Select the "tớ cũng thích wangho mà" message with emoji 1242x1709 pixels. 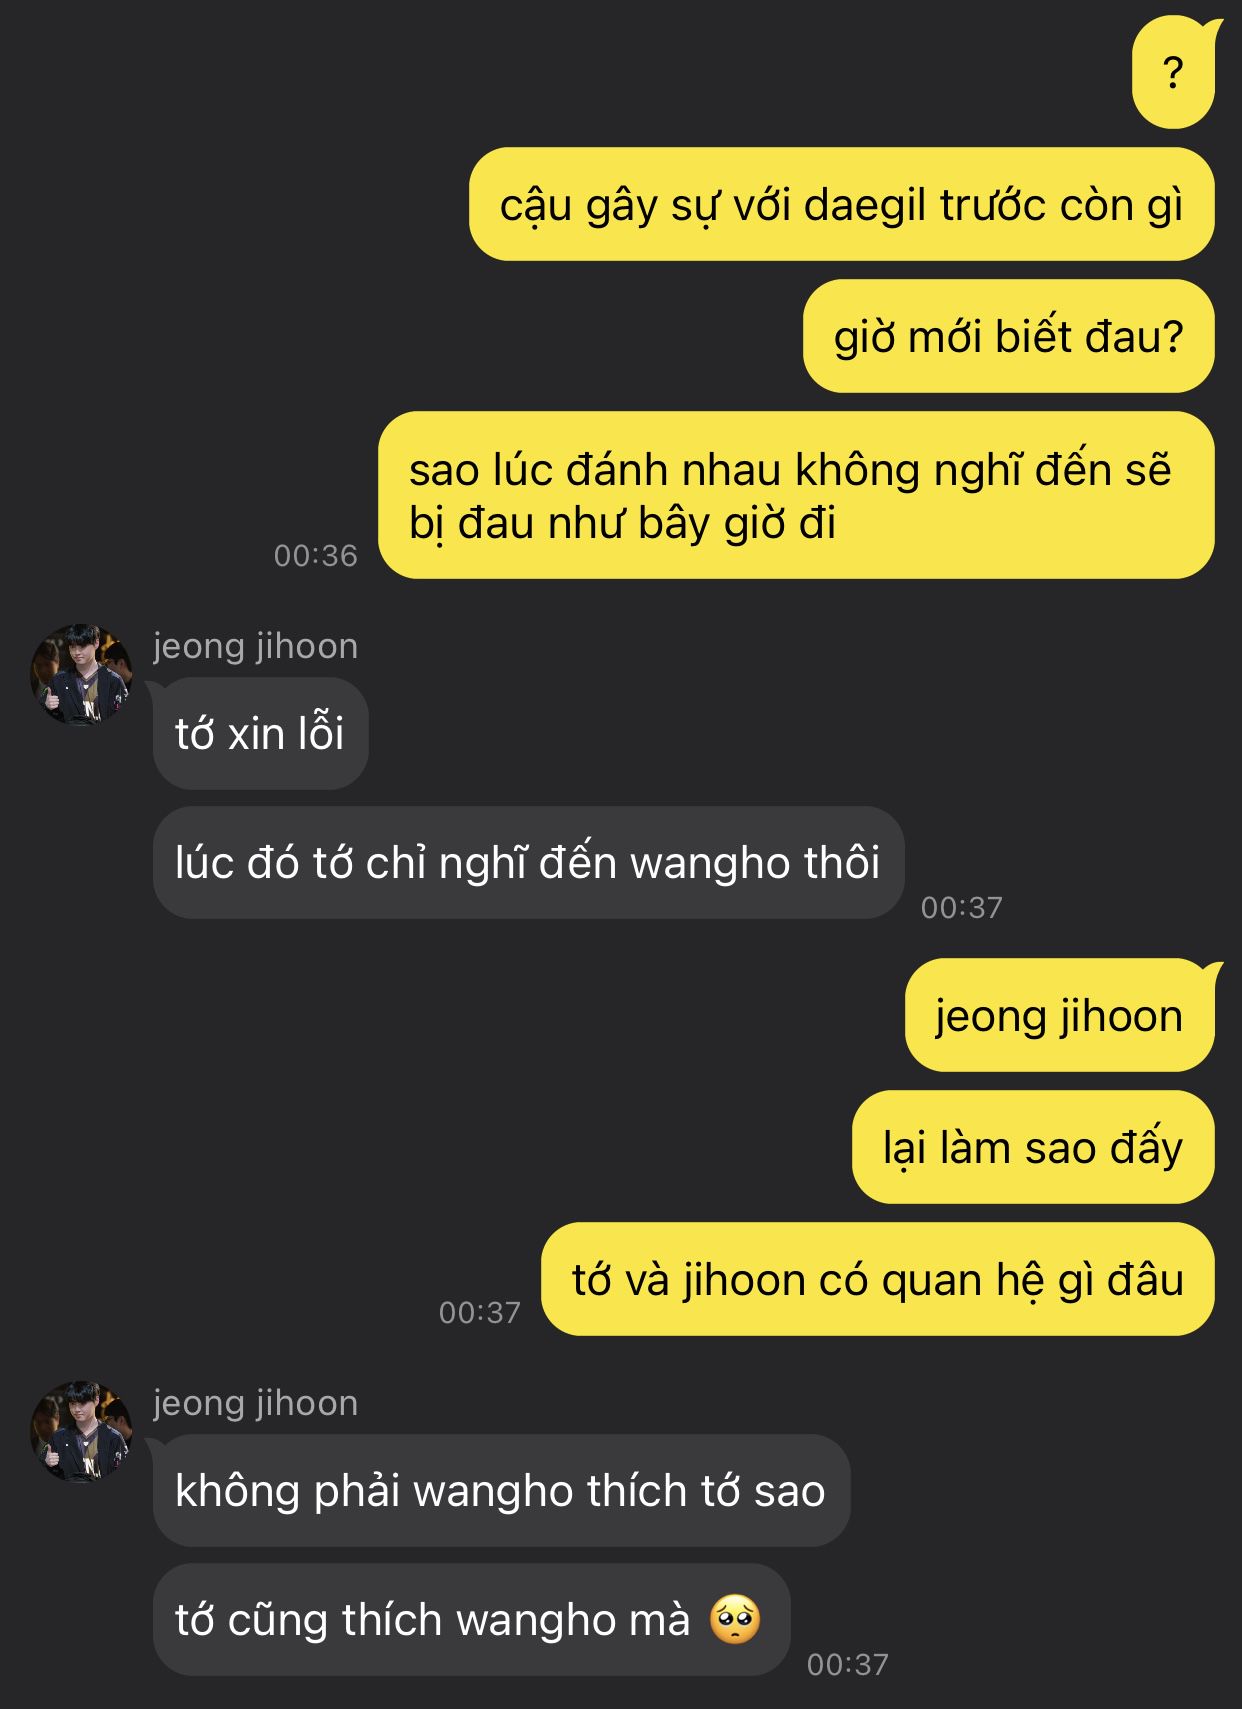tap(471, 1620)
